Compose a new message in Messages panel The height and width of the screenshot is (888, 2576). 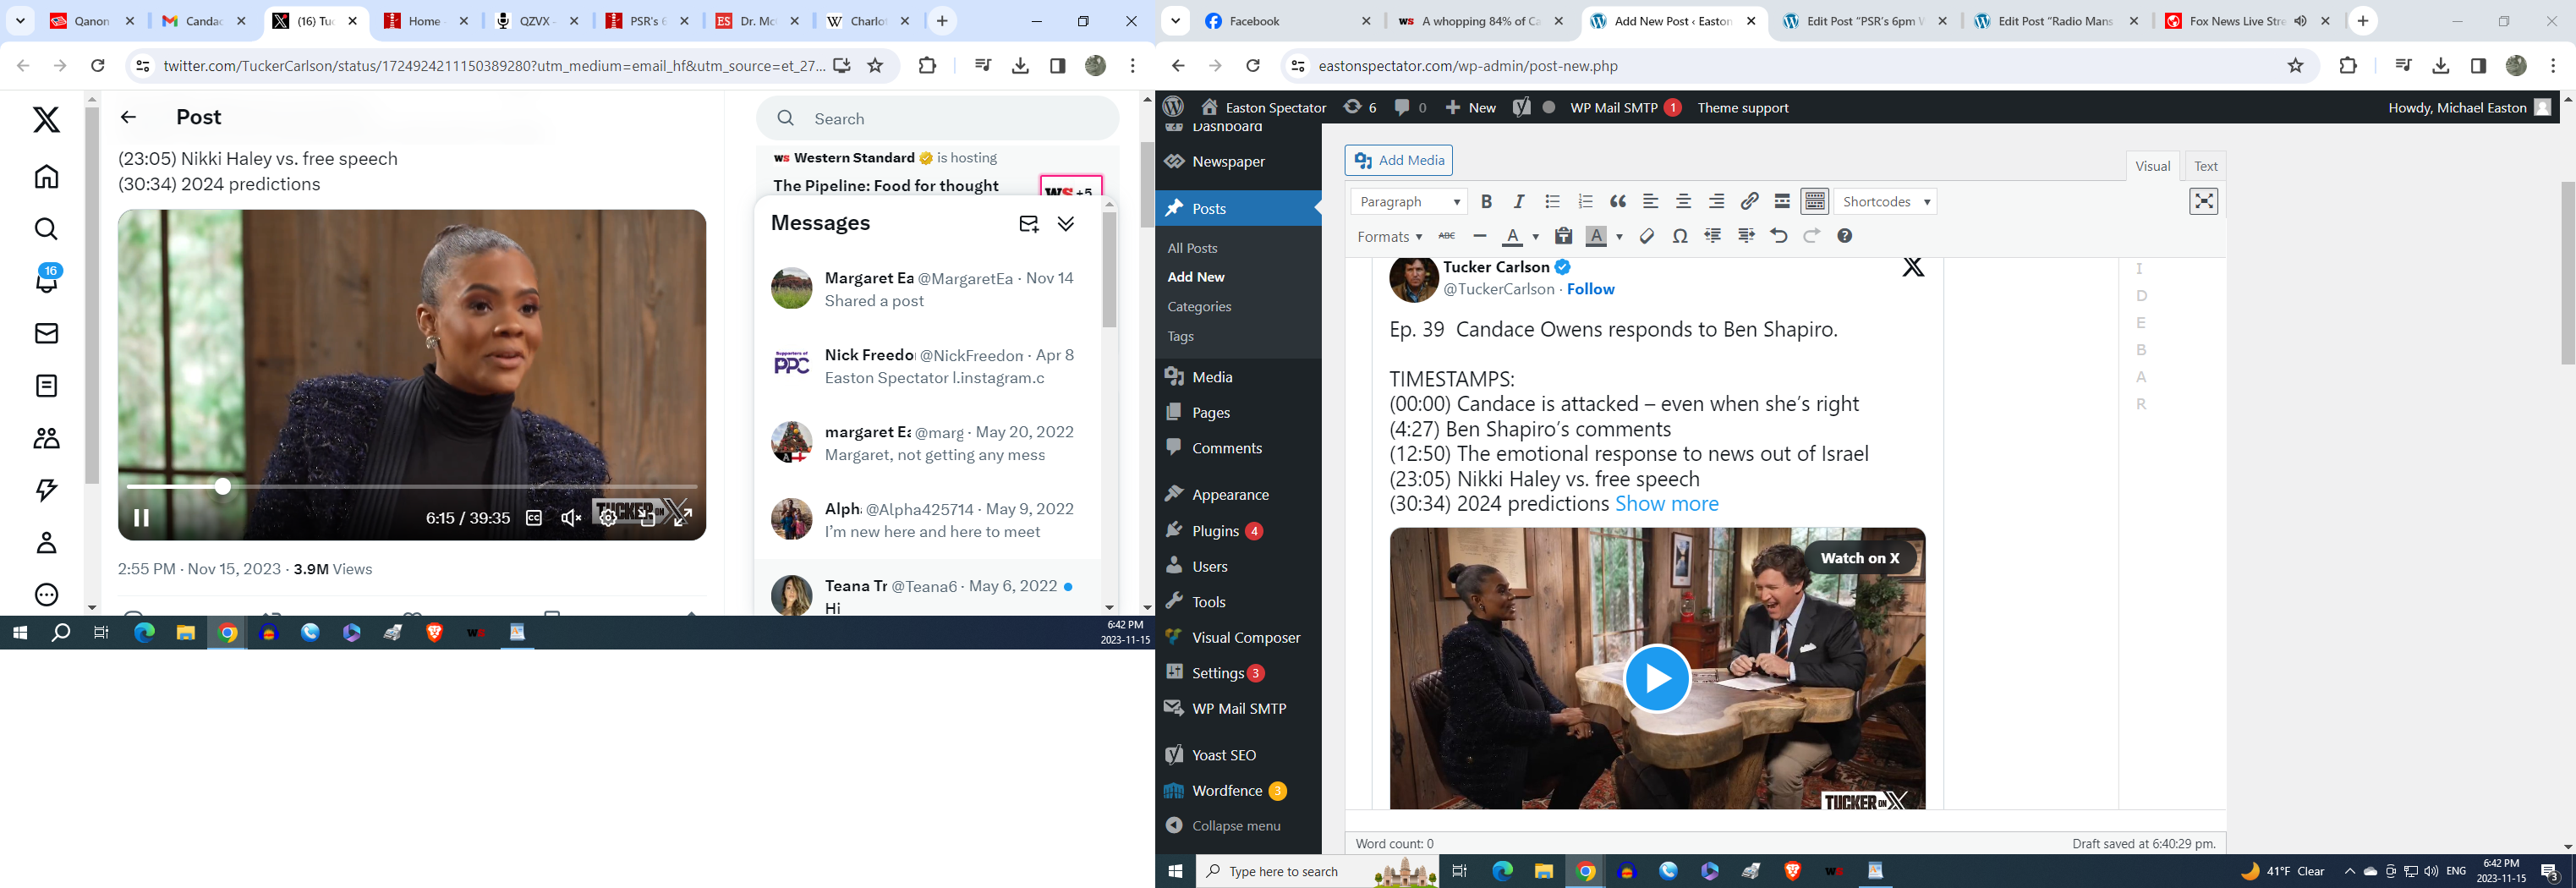[1028, 224]
